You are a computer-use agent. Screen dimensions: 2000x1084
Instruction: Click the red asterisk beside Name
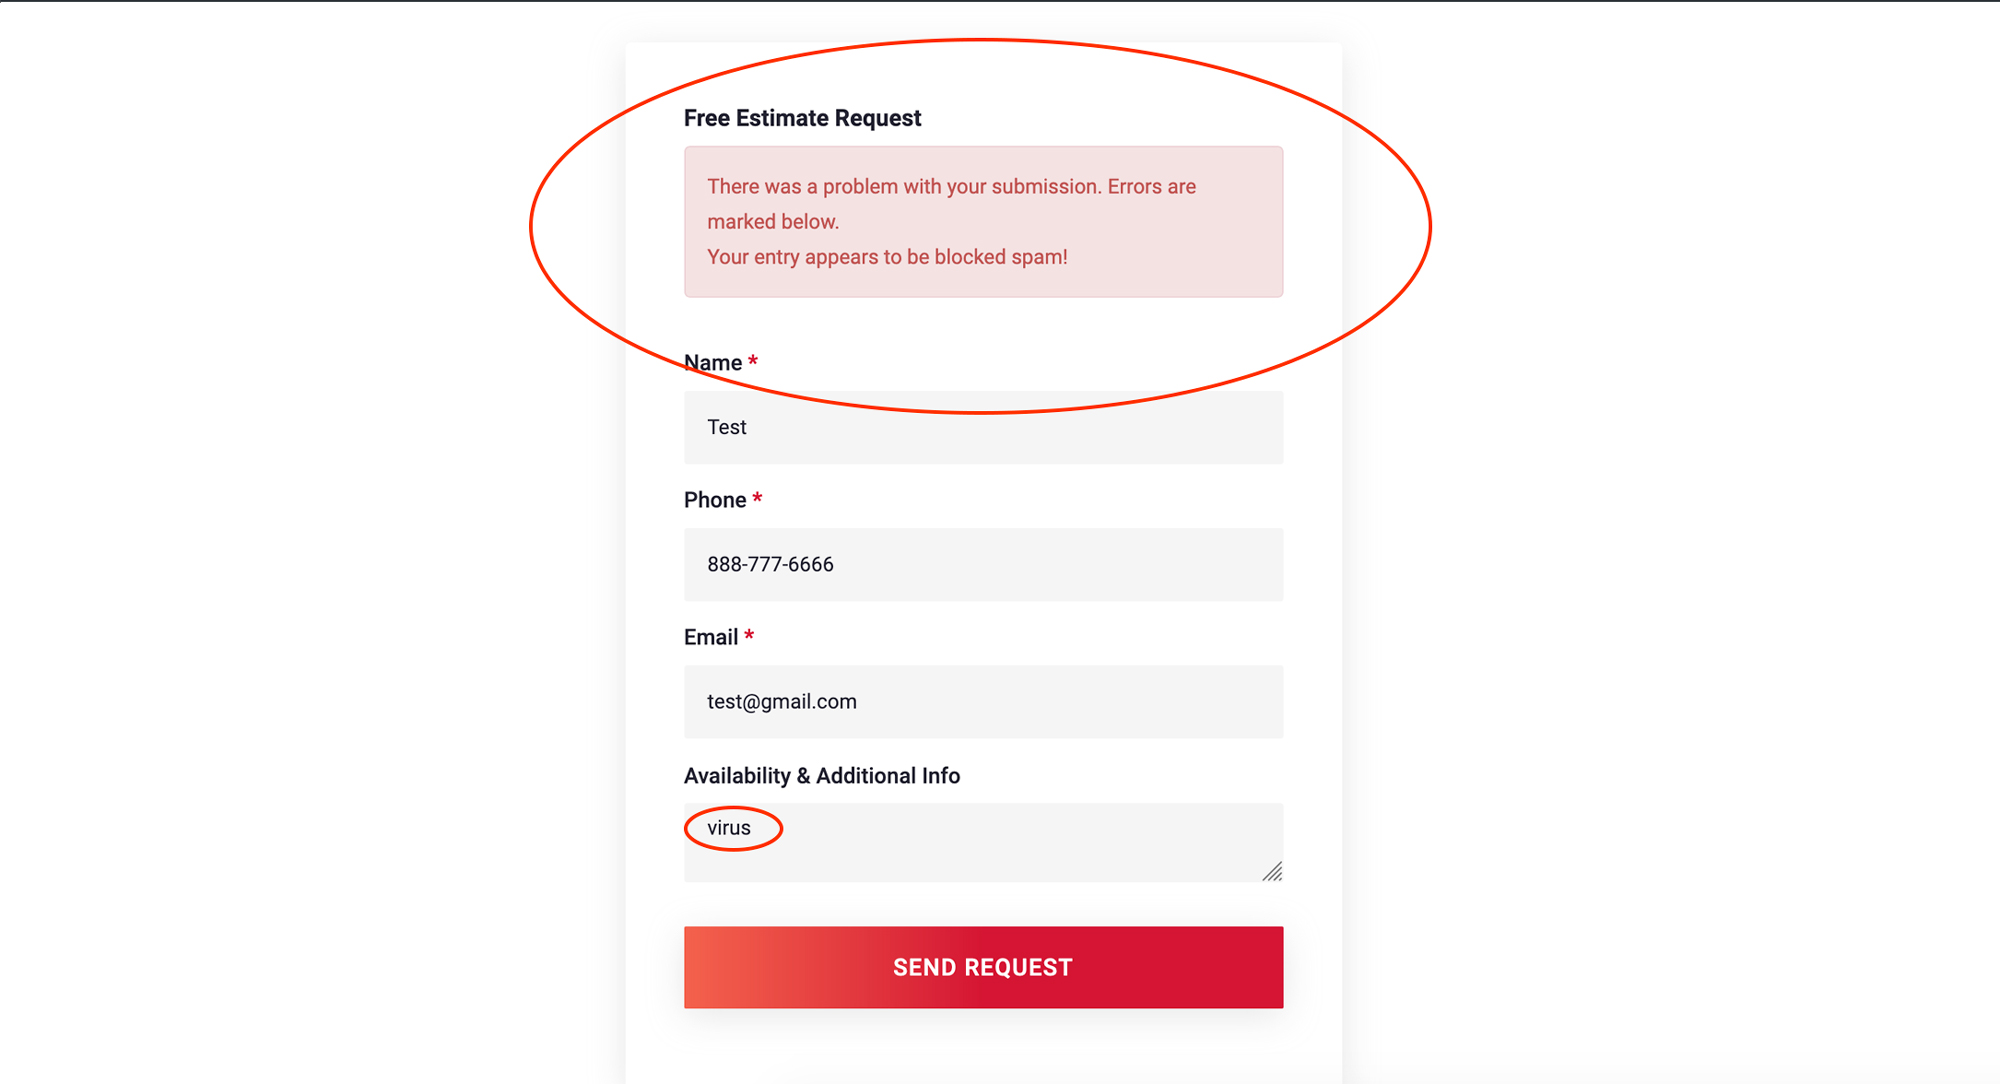(753, 361)
